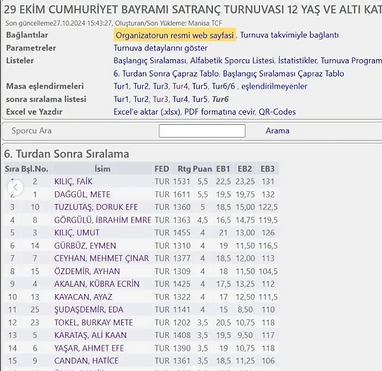Image resolution: width=382 pixels, height=371 pixels.
Task: Click the EB1 column header
Action: click(223, 169)
